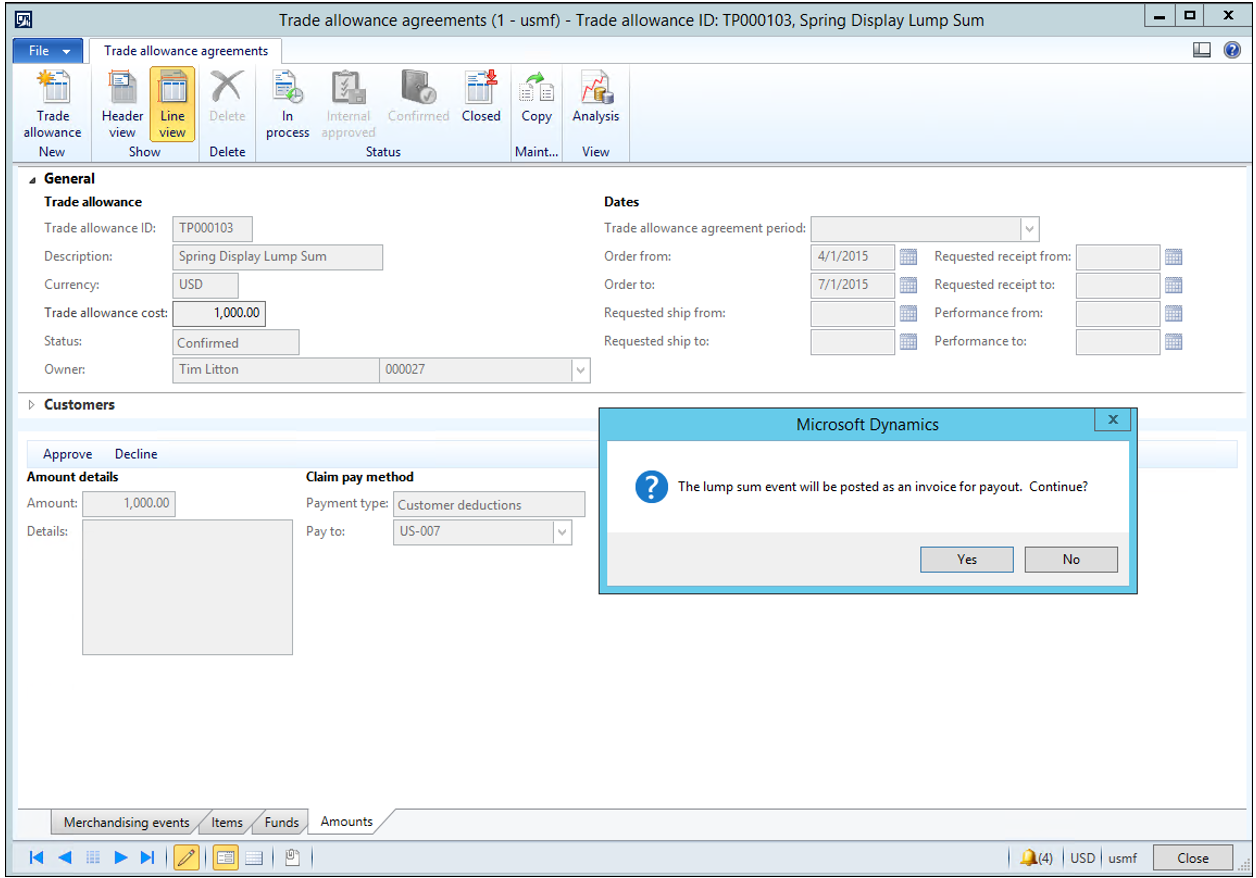Open the Analysis view
Screen dimensions: 1256x878
[595, 98]
